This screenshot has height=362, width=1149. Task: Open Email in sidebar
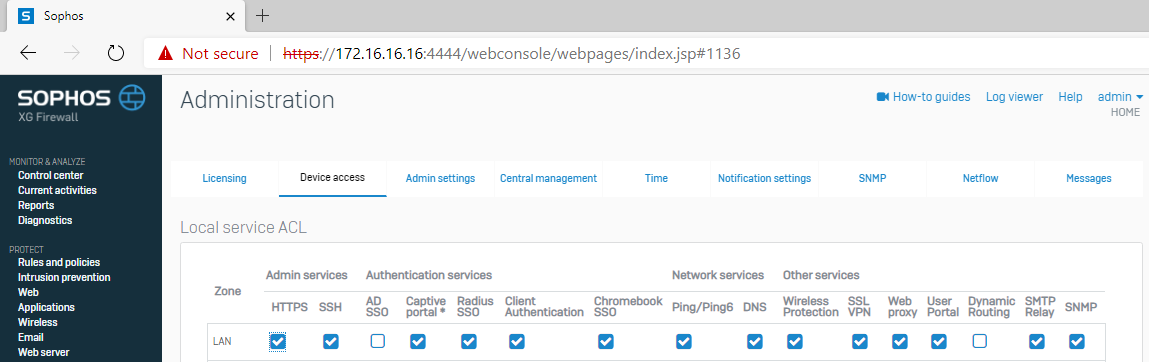tap(31, 337)
